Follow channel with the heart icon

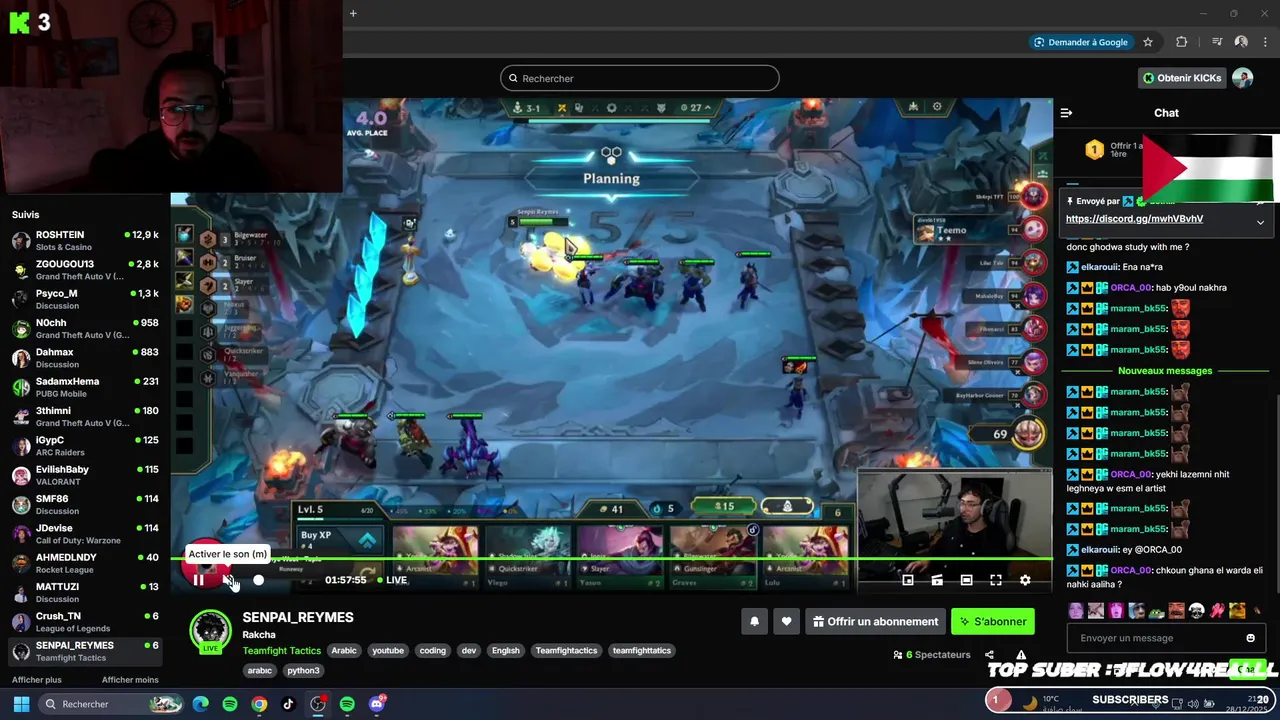[x=786, y=621]
